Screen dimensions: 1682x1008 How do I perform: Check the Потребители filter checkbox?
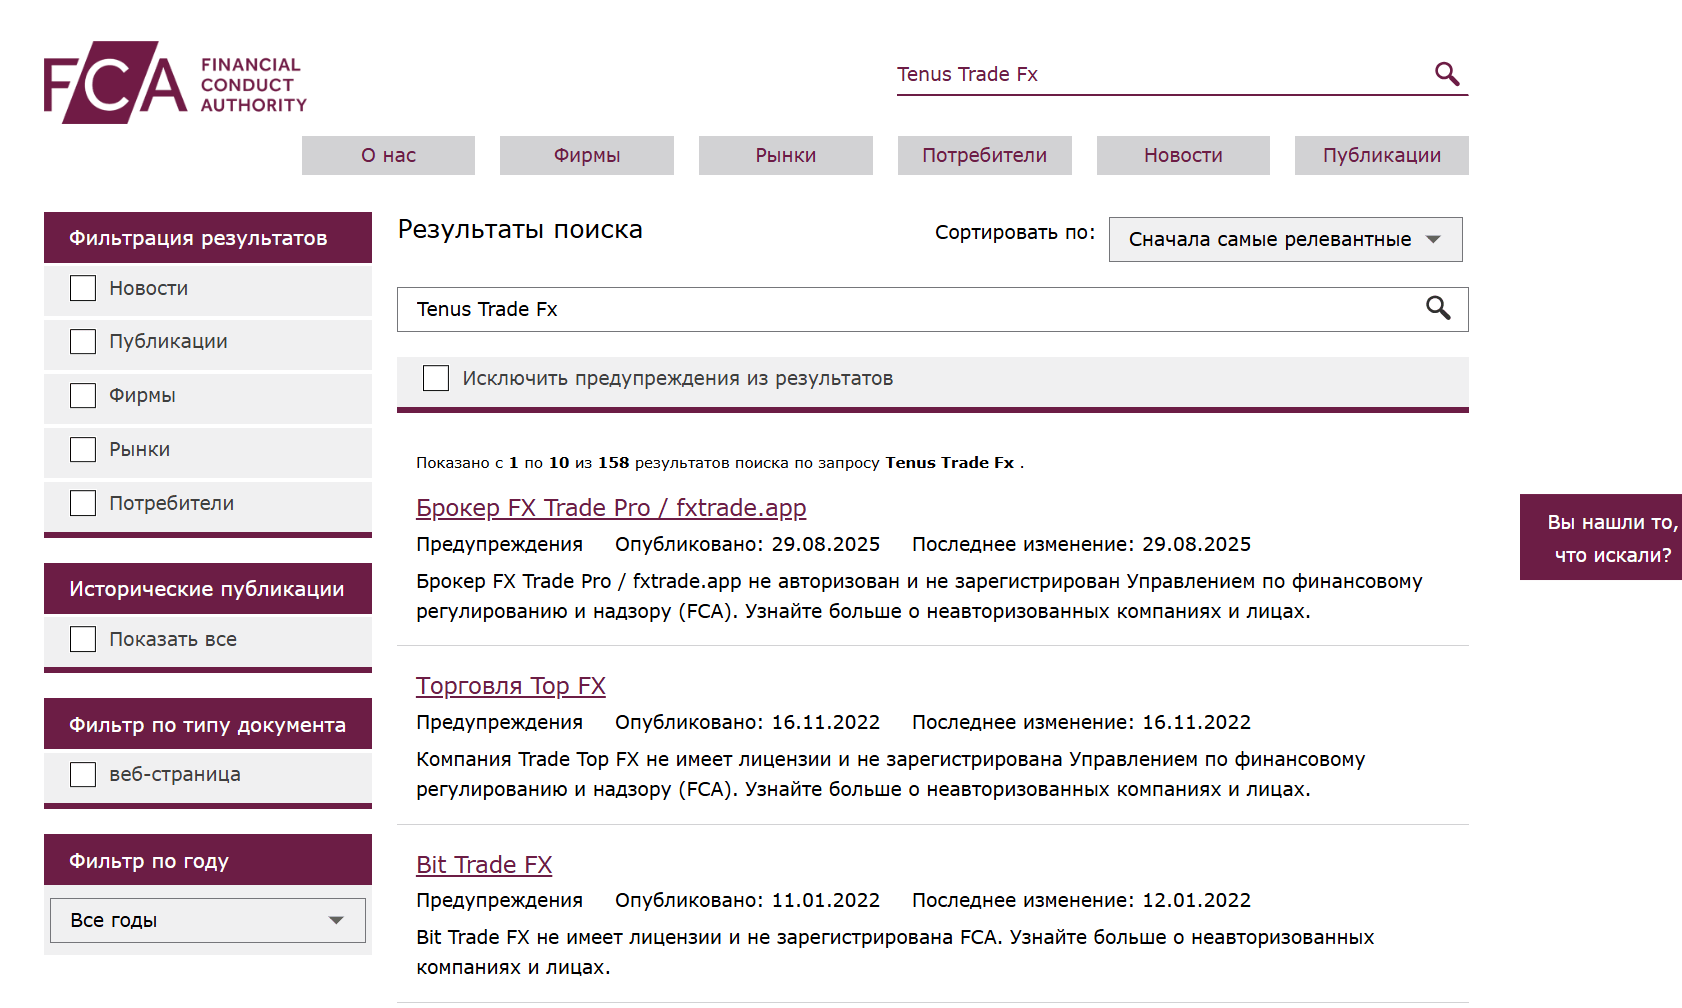point(83,503)
